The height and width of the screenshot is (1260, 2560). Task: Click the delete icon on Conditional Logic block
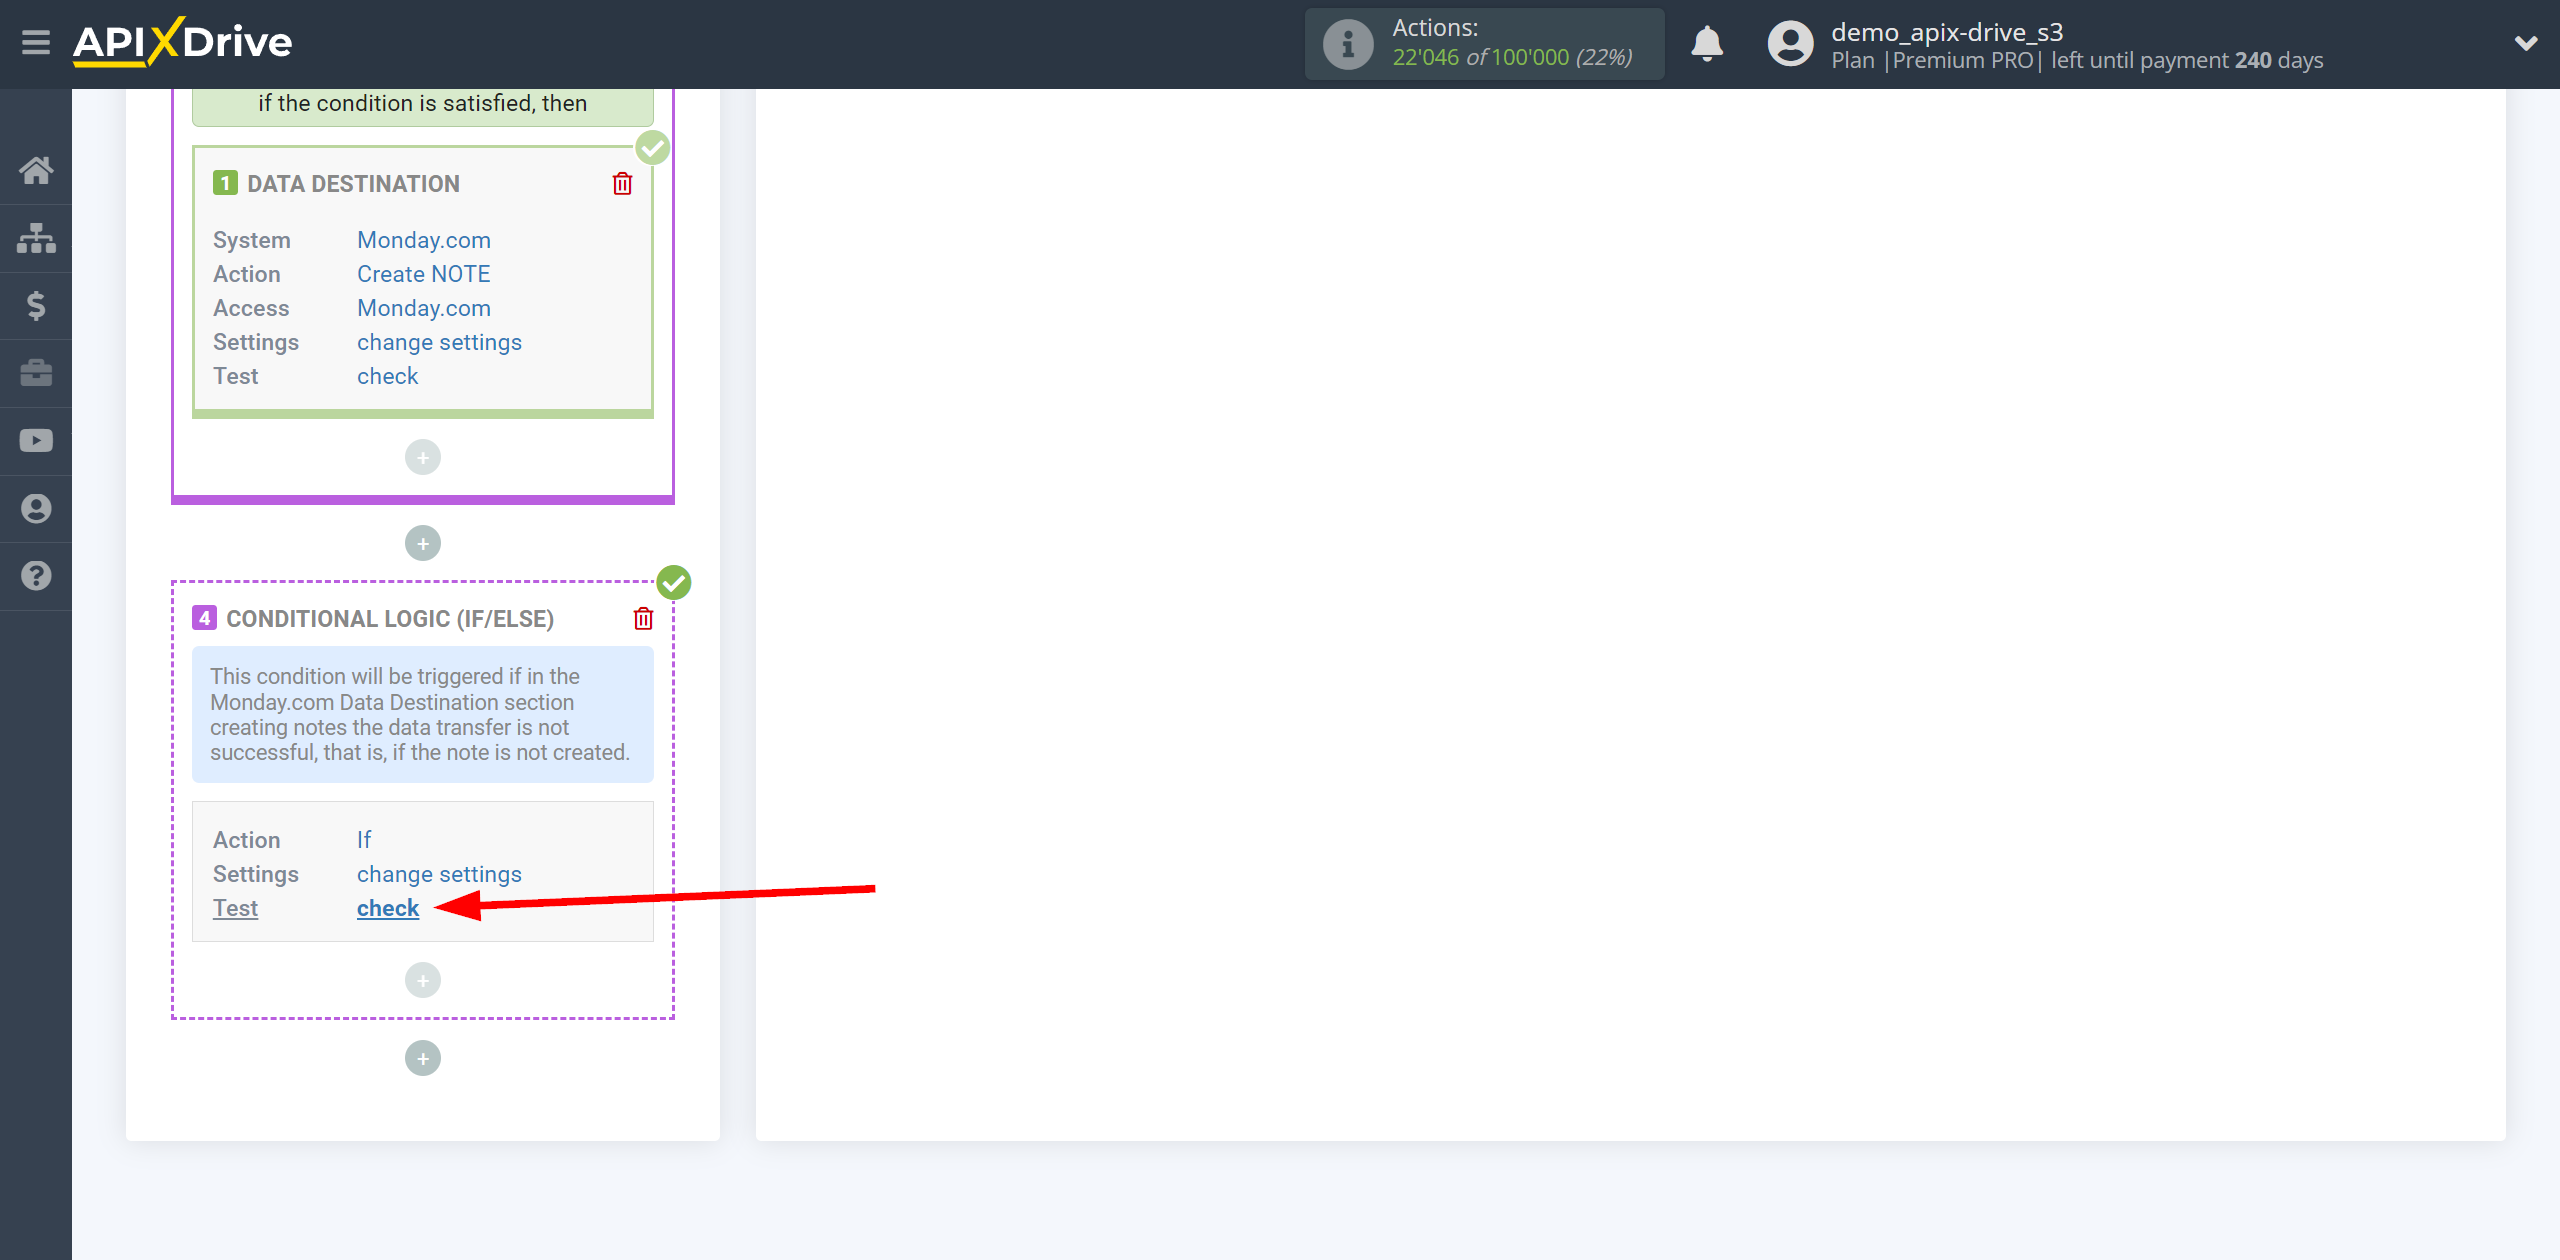tap(643, 619)
